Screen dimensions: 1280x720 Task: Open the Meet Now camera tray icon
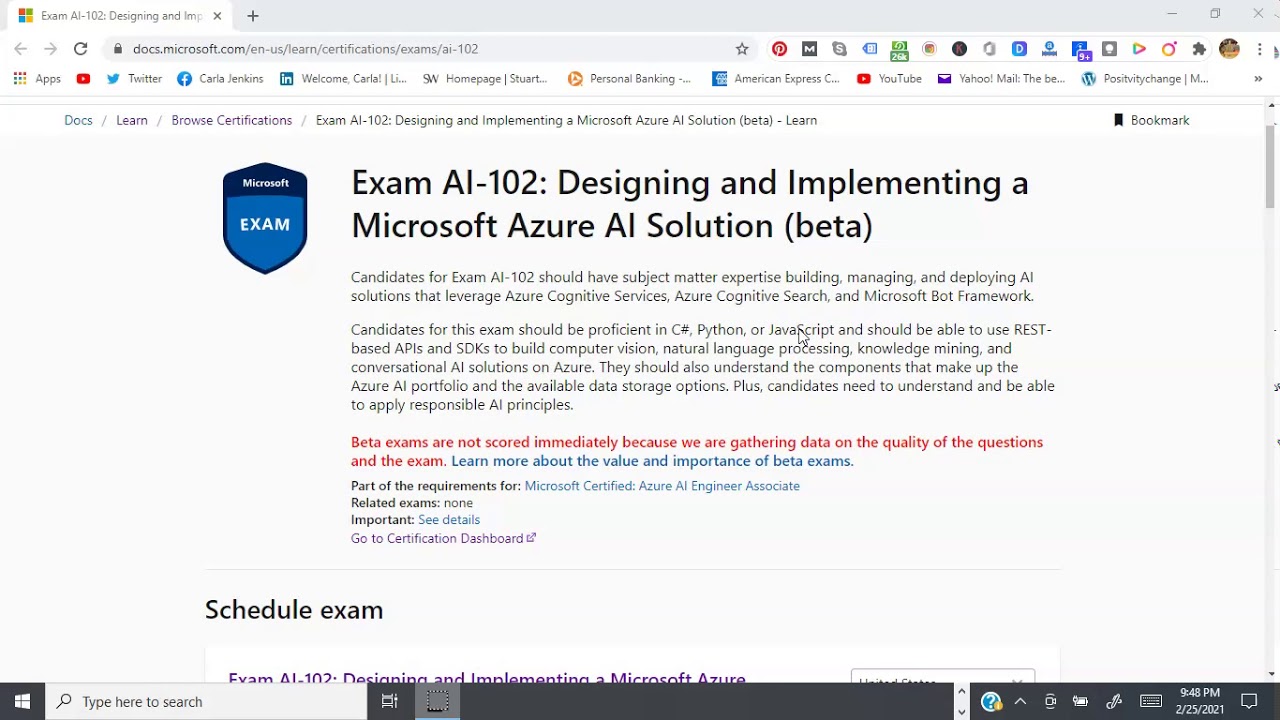1050,701
